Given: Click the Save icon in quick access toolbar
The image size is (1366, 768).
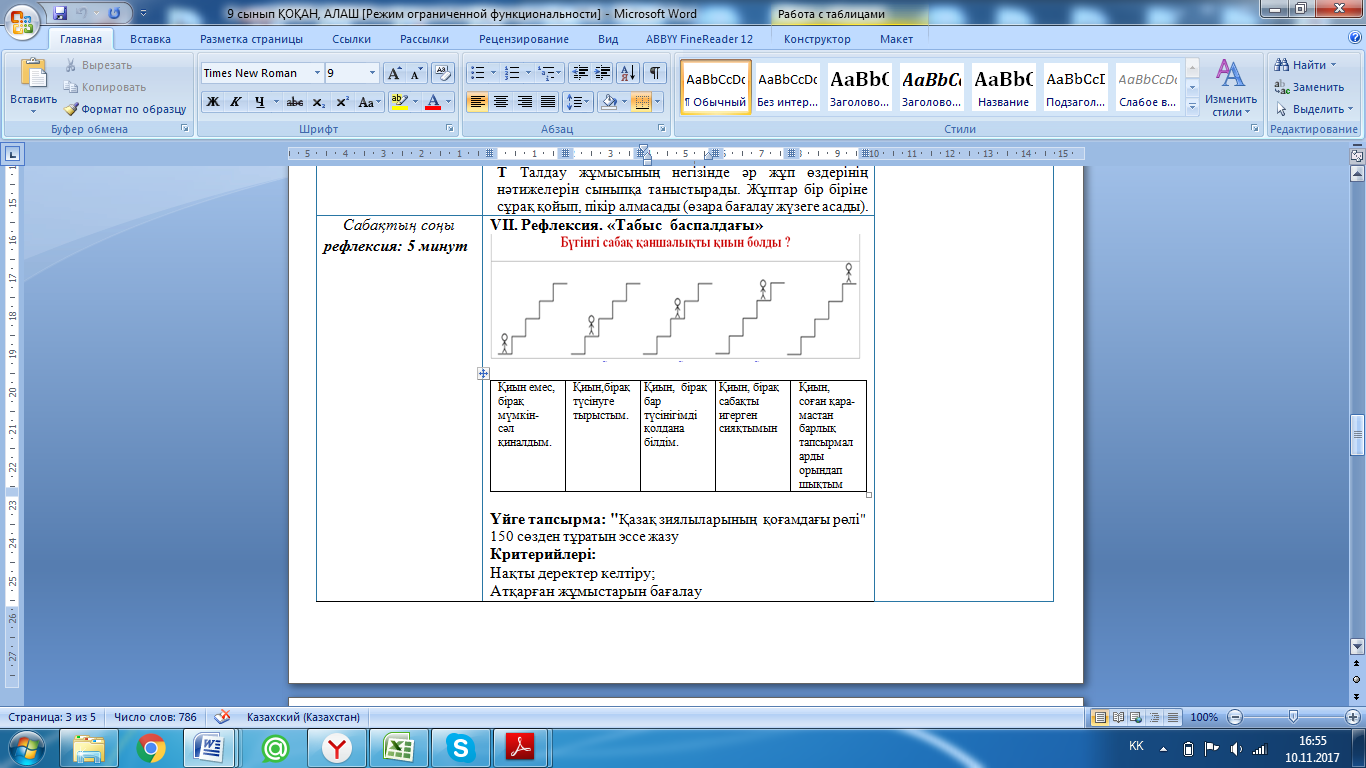Looking at the screenshot, I should [x=60, y=14].
